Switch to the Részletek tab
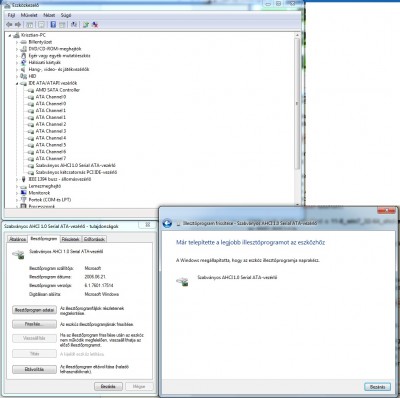This screenshot has height=398, width=400. click(70, 239)
